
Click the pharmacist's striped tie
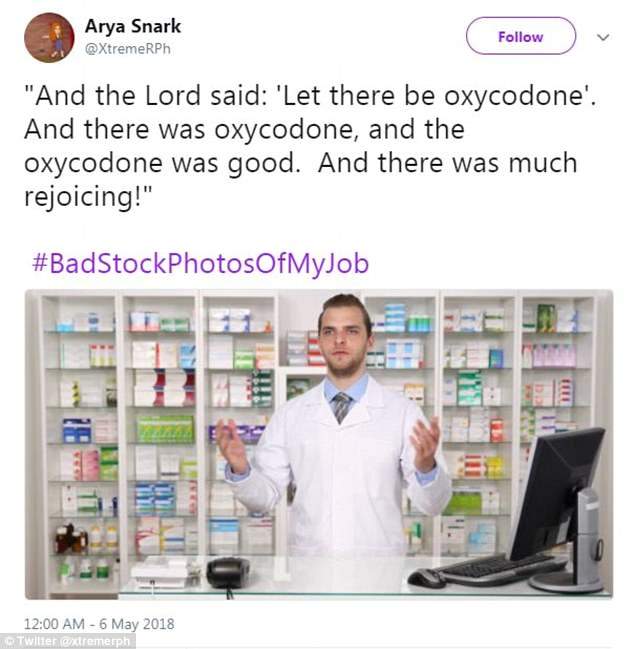click(x=342, y=407)
